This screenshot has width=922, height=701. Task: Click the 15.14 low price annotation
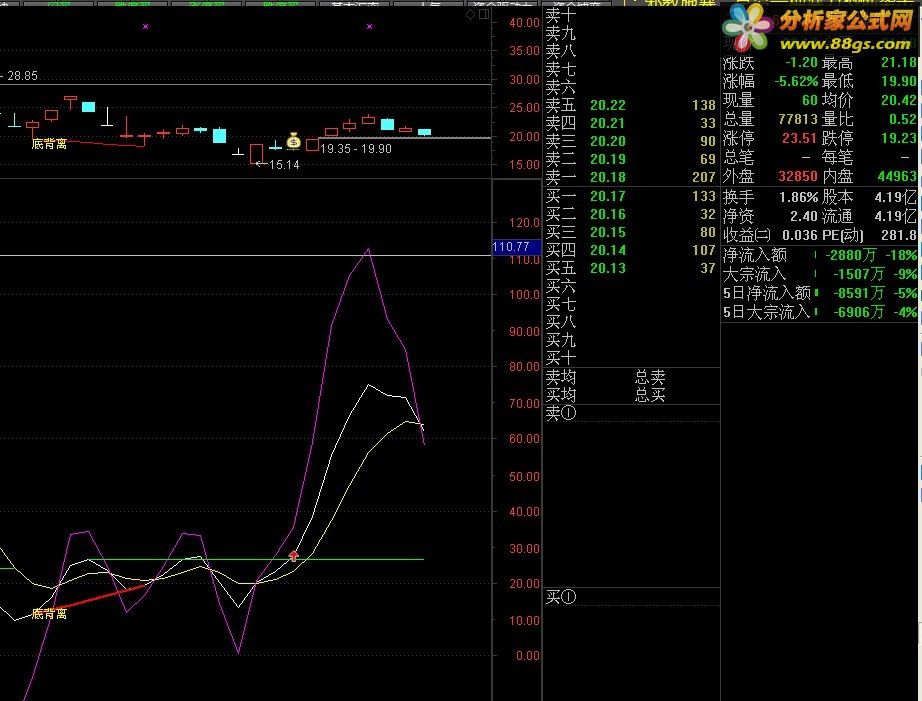coord(284,165)
